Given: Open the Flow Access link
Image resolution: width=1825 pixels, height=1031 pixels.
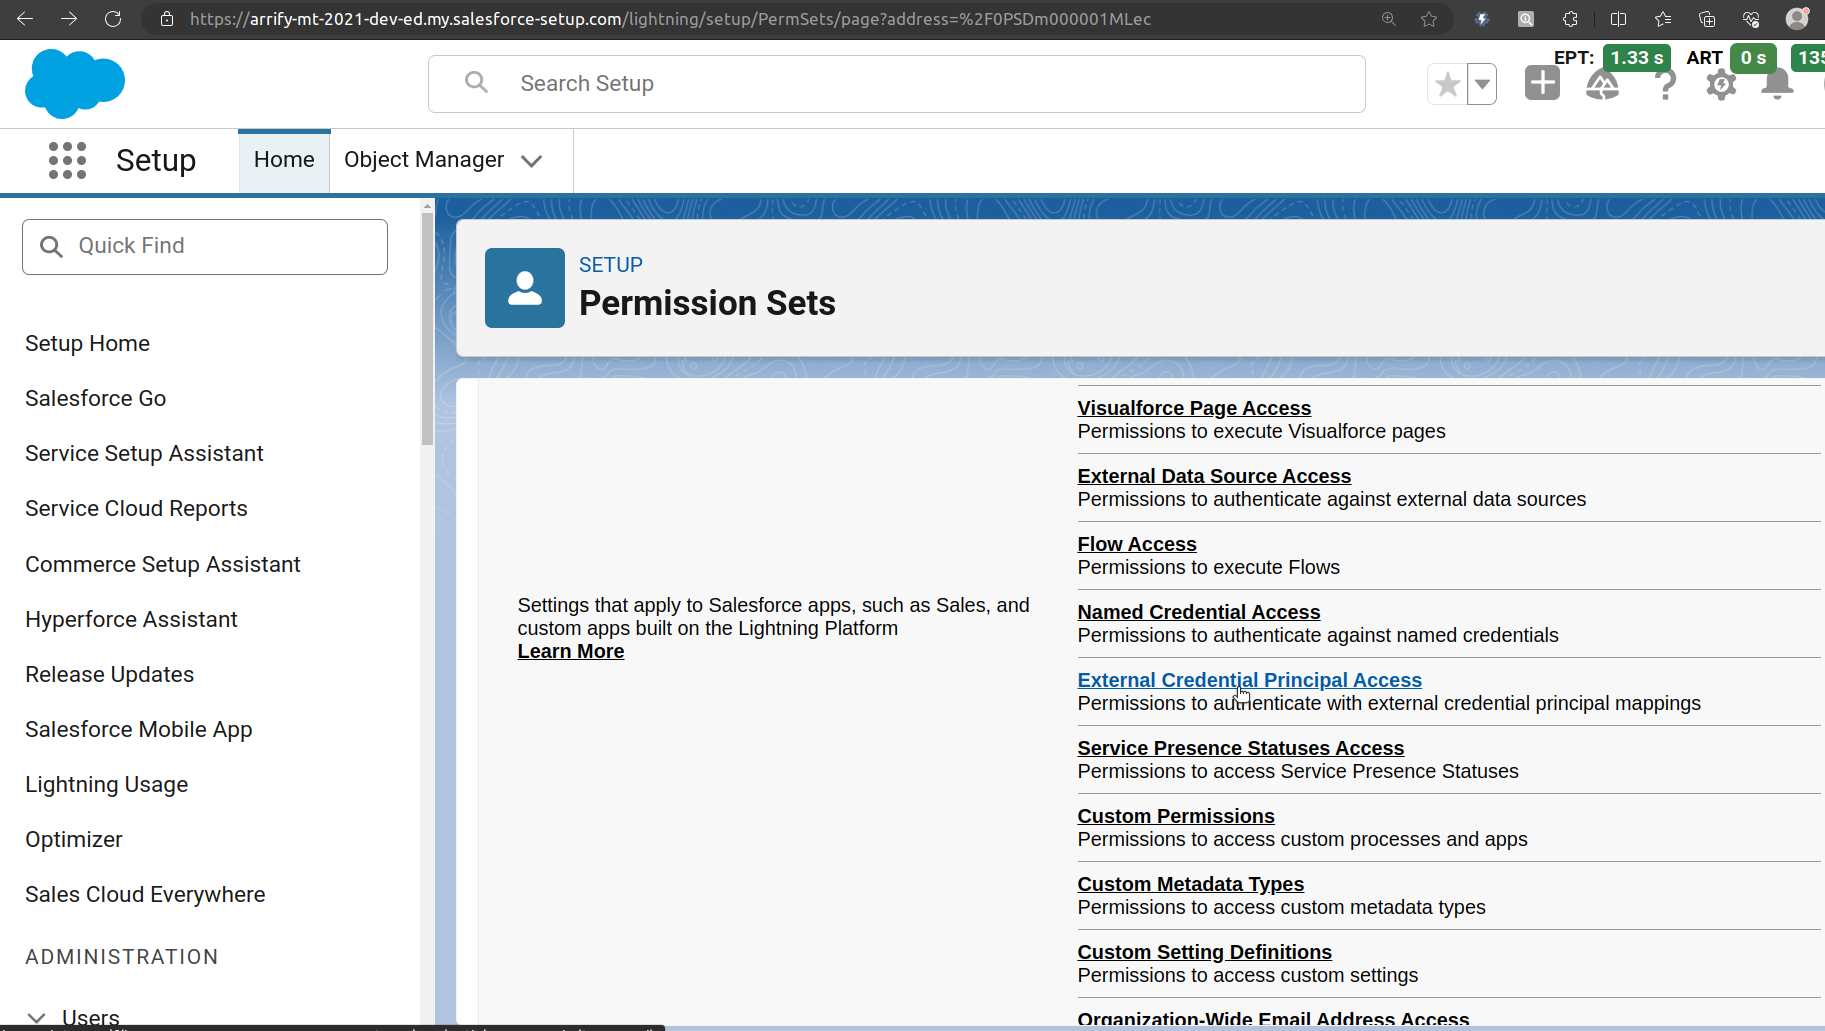Looking at the screenshot, I should click(x=1136, y=543).
